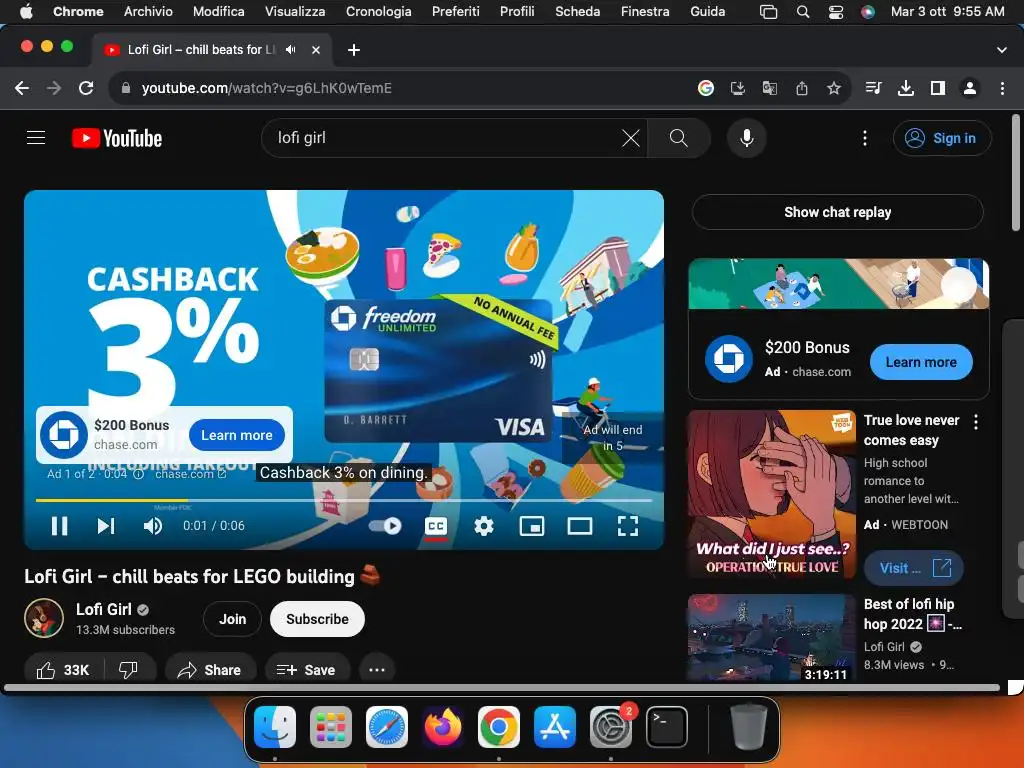Viewport: 1024px width, 768px height.
Task: Translate this page icon
Action: click(x=769, y=88)
